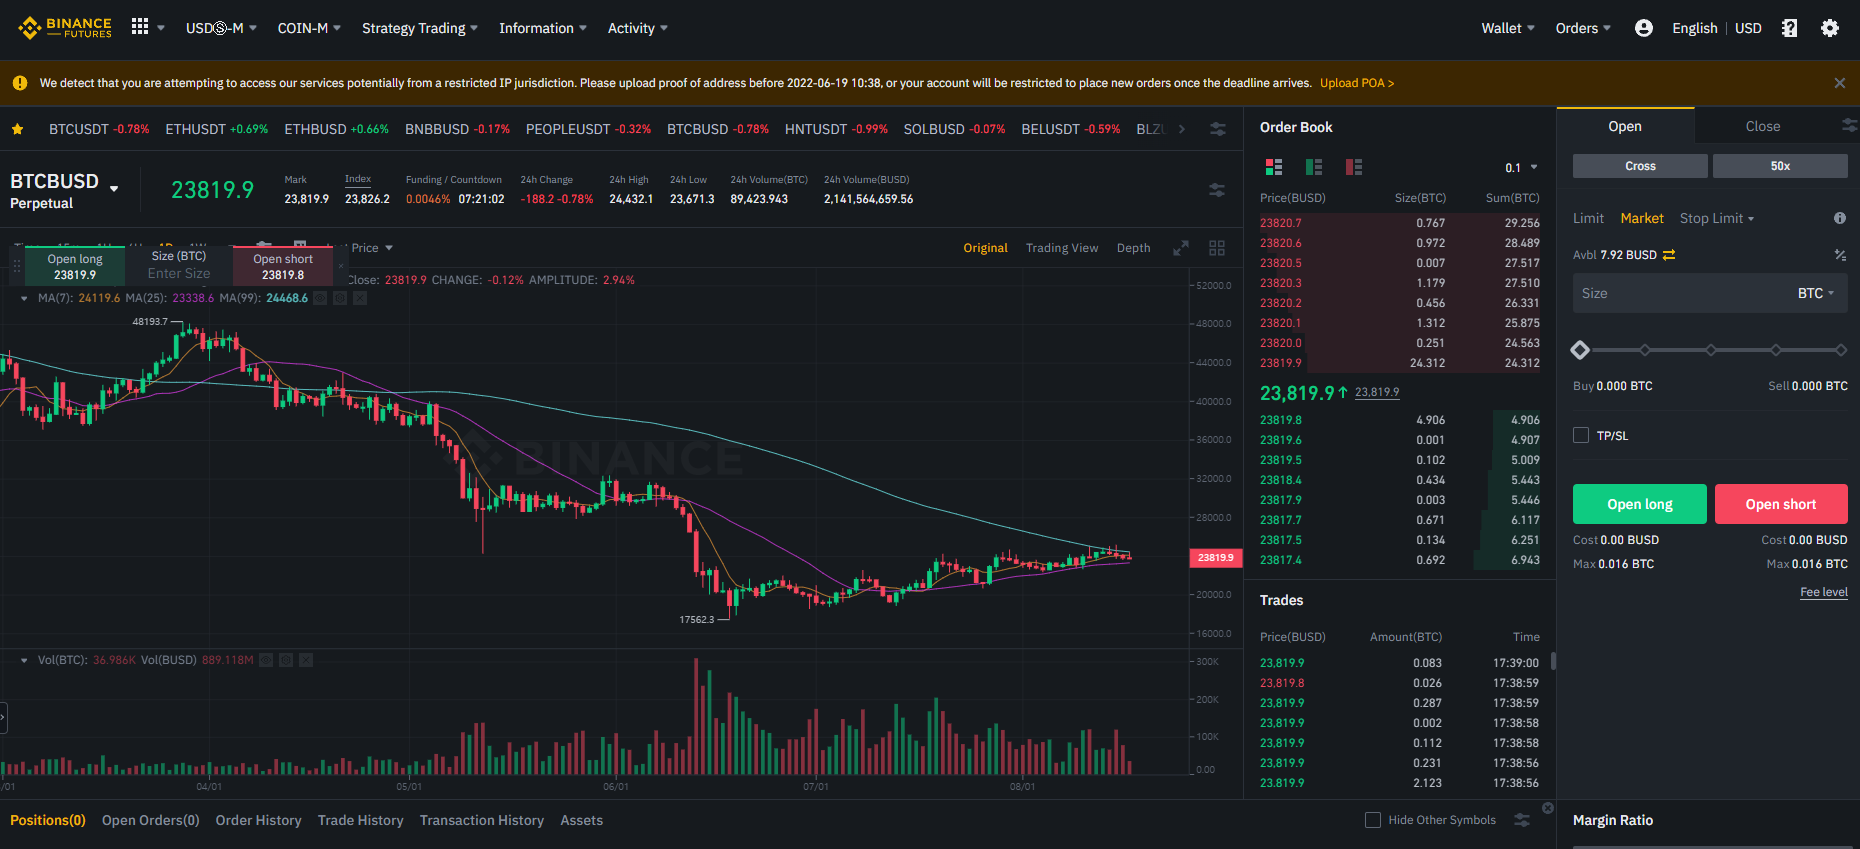Adjust 50x leverage button
Viewport: 1860px width, 849px height.
tap(1780, 166)
